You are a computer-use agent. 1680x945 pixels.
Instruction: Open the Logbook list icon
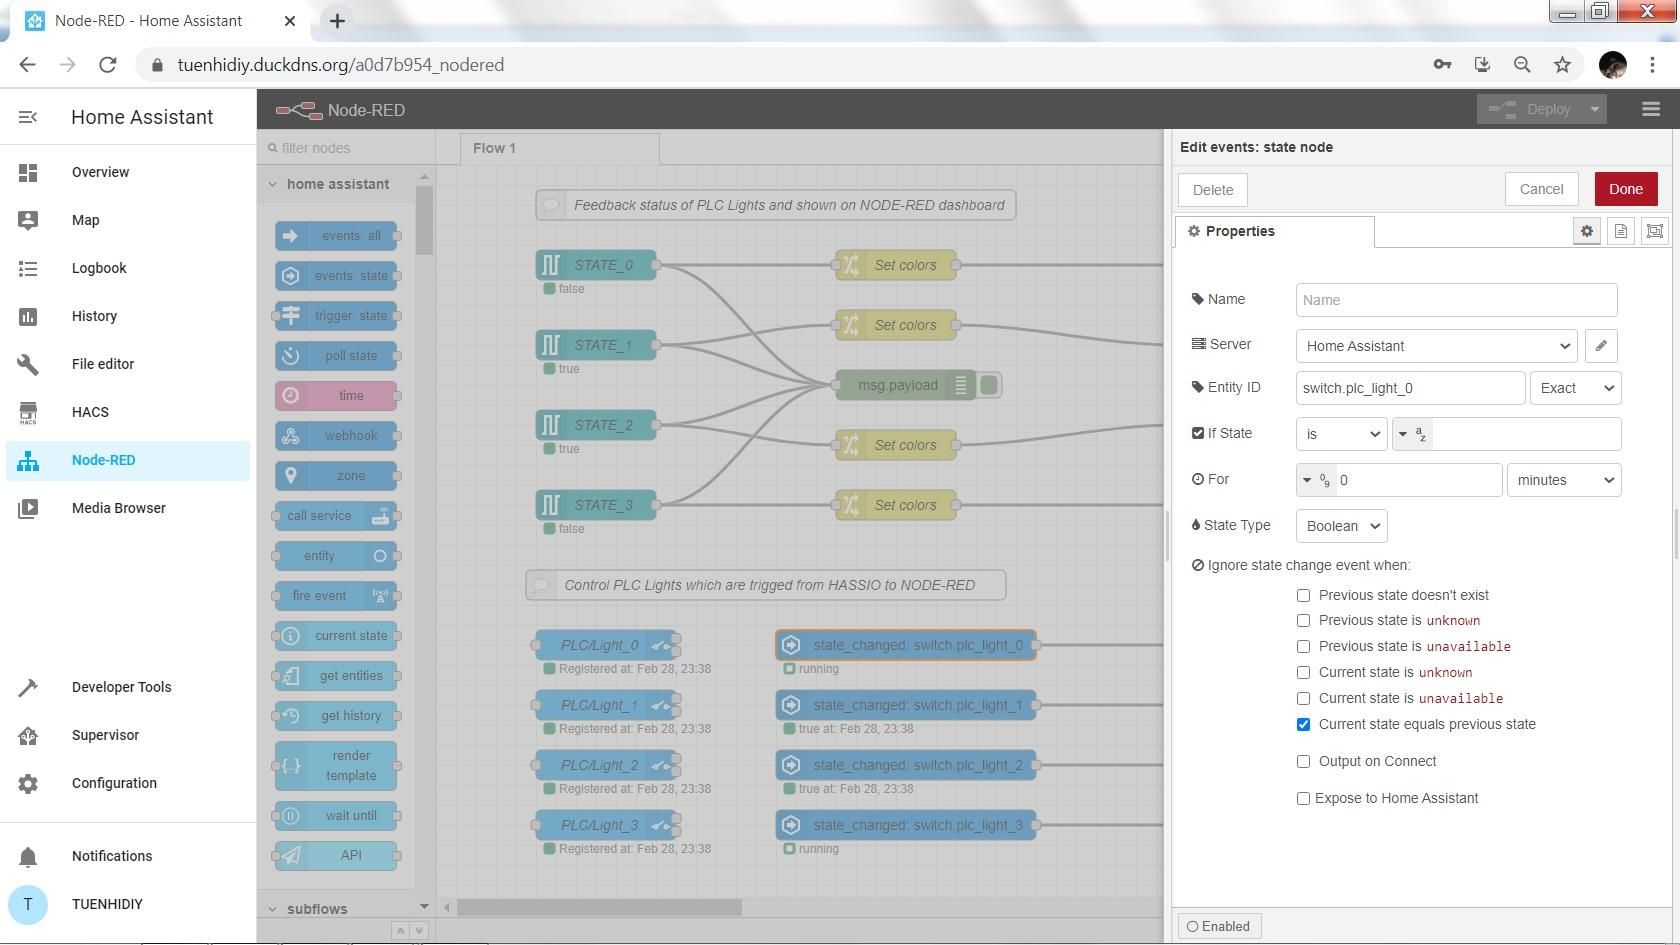click(x=28, y=268)
